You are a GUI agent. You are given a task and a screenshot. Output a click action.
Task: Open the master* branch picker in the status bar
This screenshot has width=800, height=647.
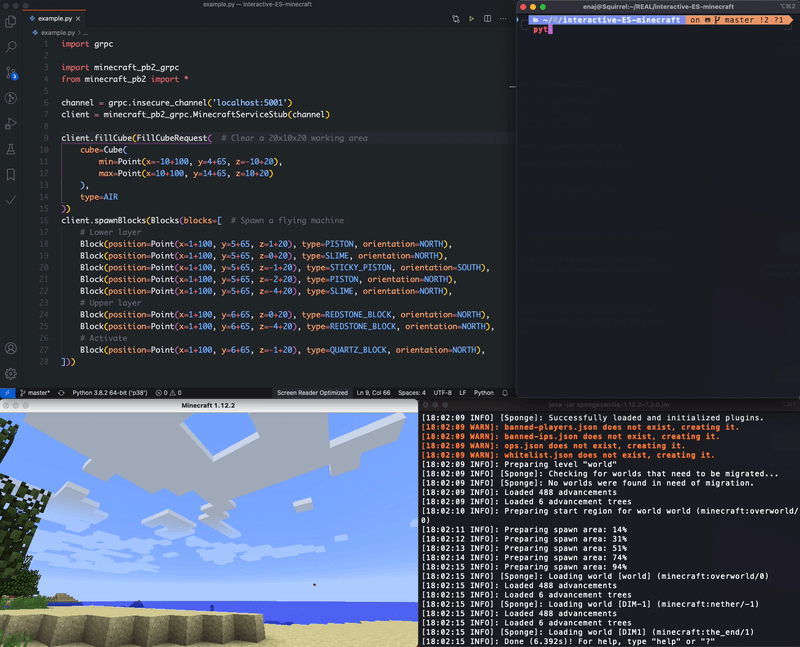35,393
